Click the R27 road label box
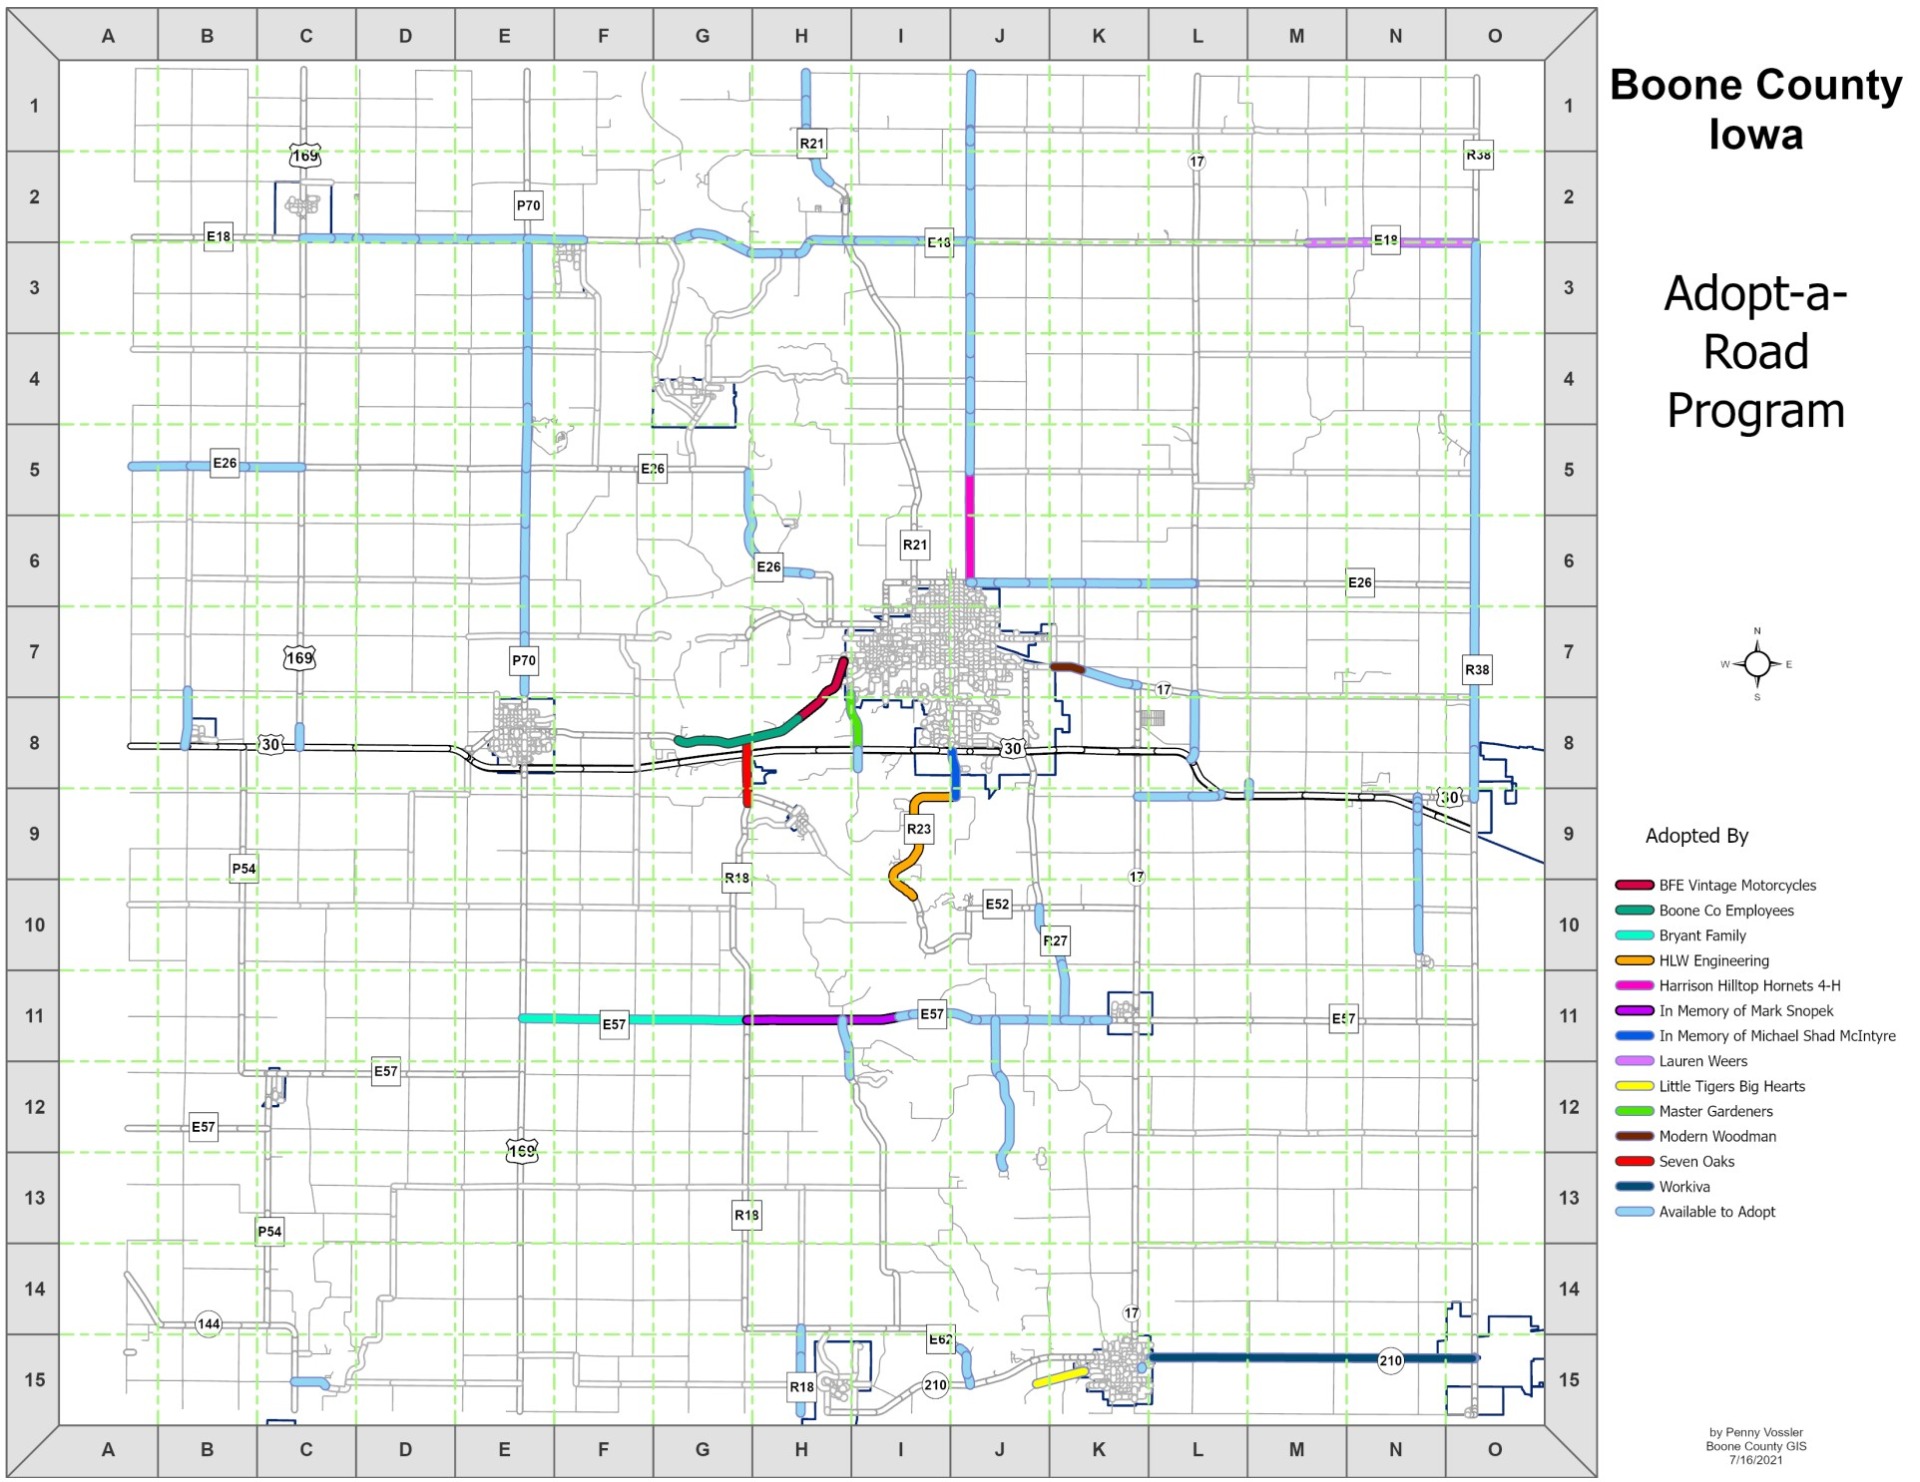The image size is (1920, 1482). pyautogui.click(x=1055, y=941)
